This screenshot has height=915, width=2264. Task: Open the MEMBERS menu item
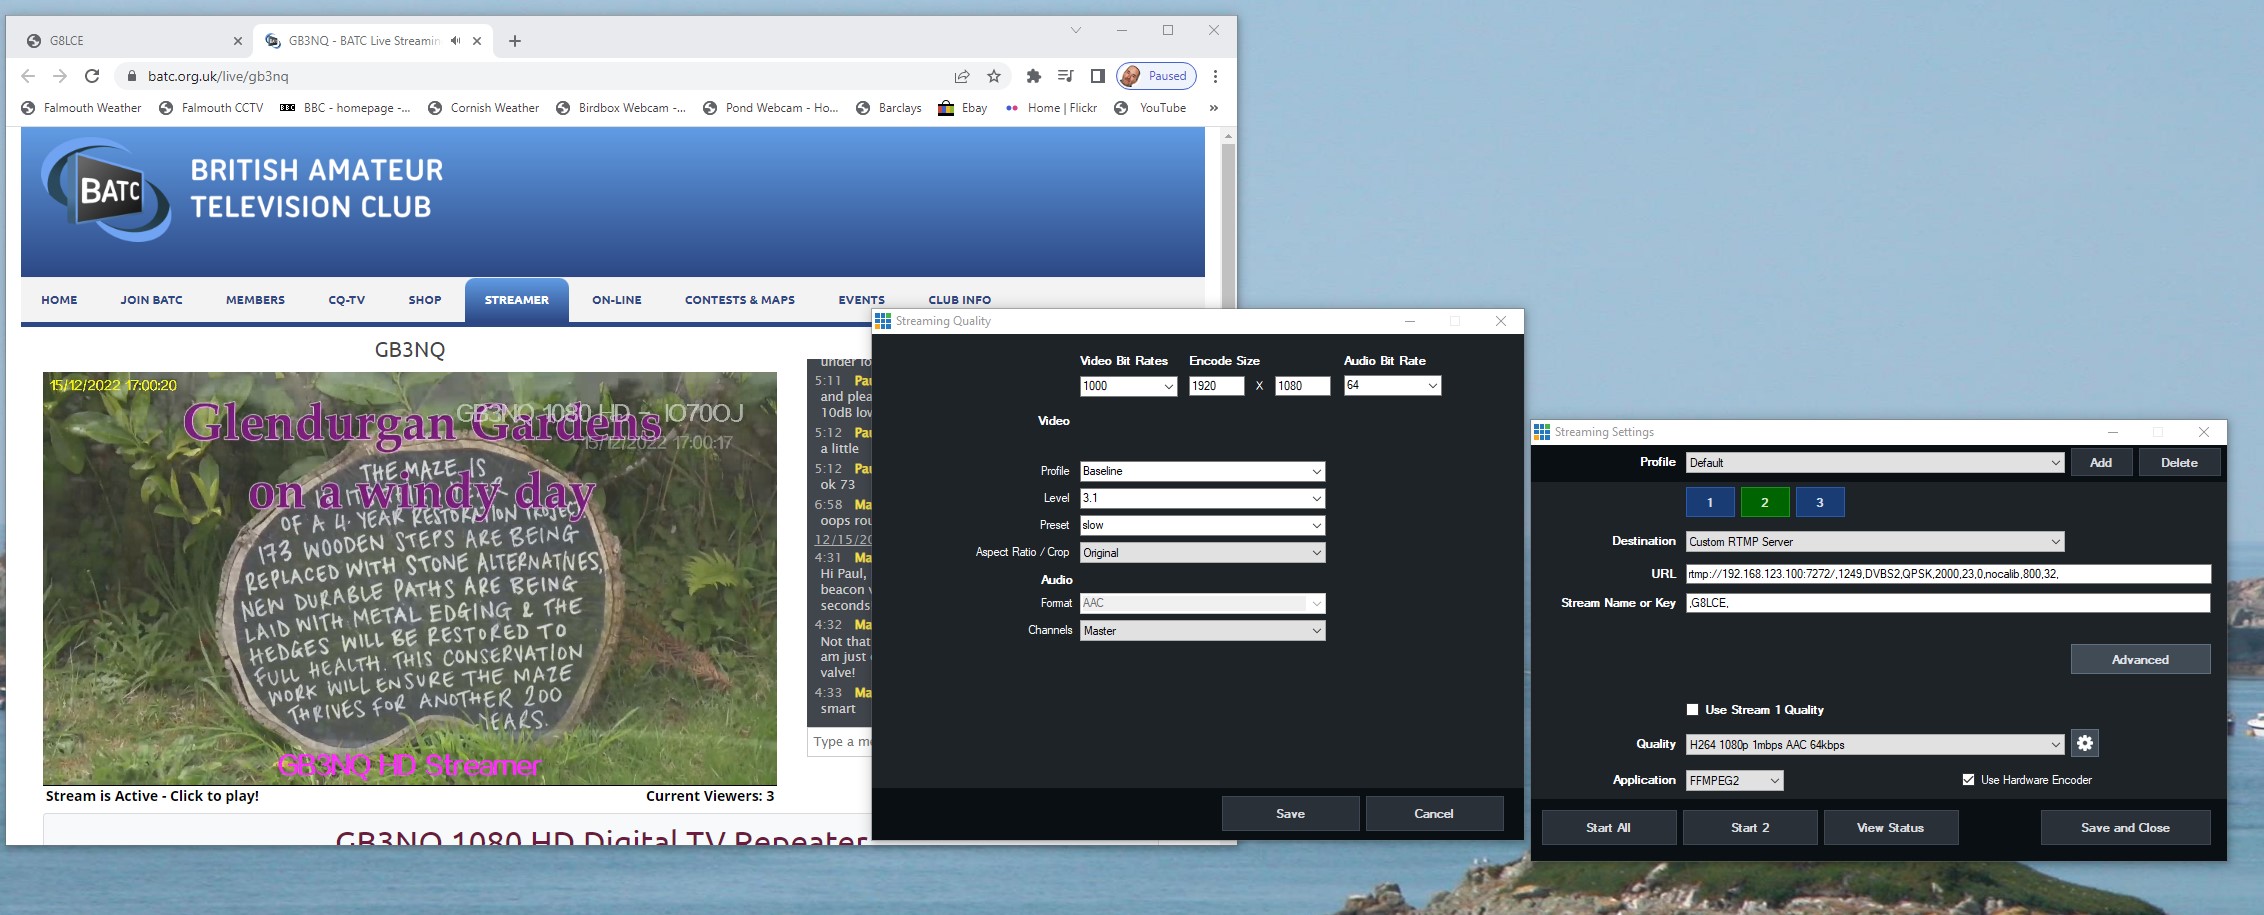[255, 300]
